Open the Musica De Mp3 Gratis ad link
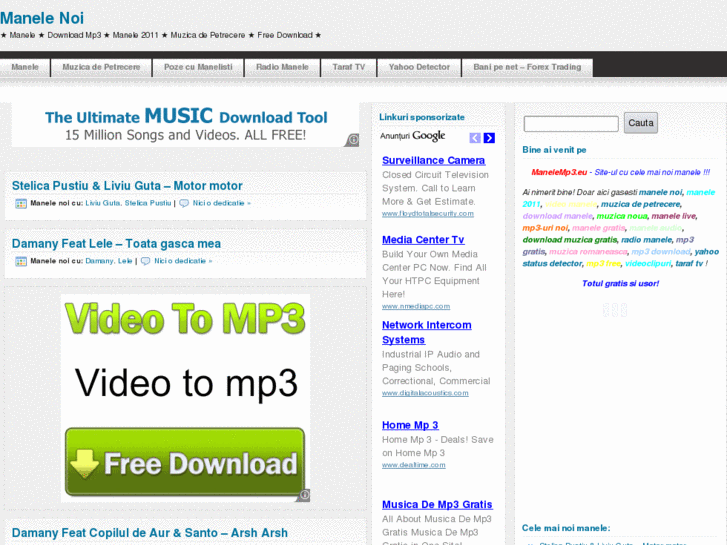The height and width of the screenshot is (545, 727). pyautogui.click(x=437, y=505)
